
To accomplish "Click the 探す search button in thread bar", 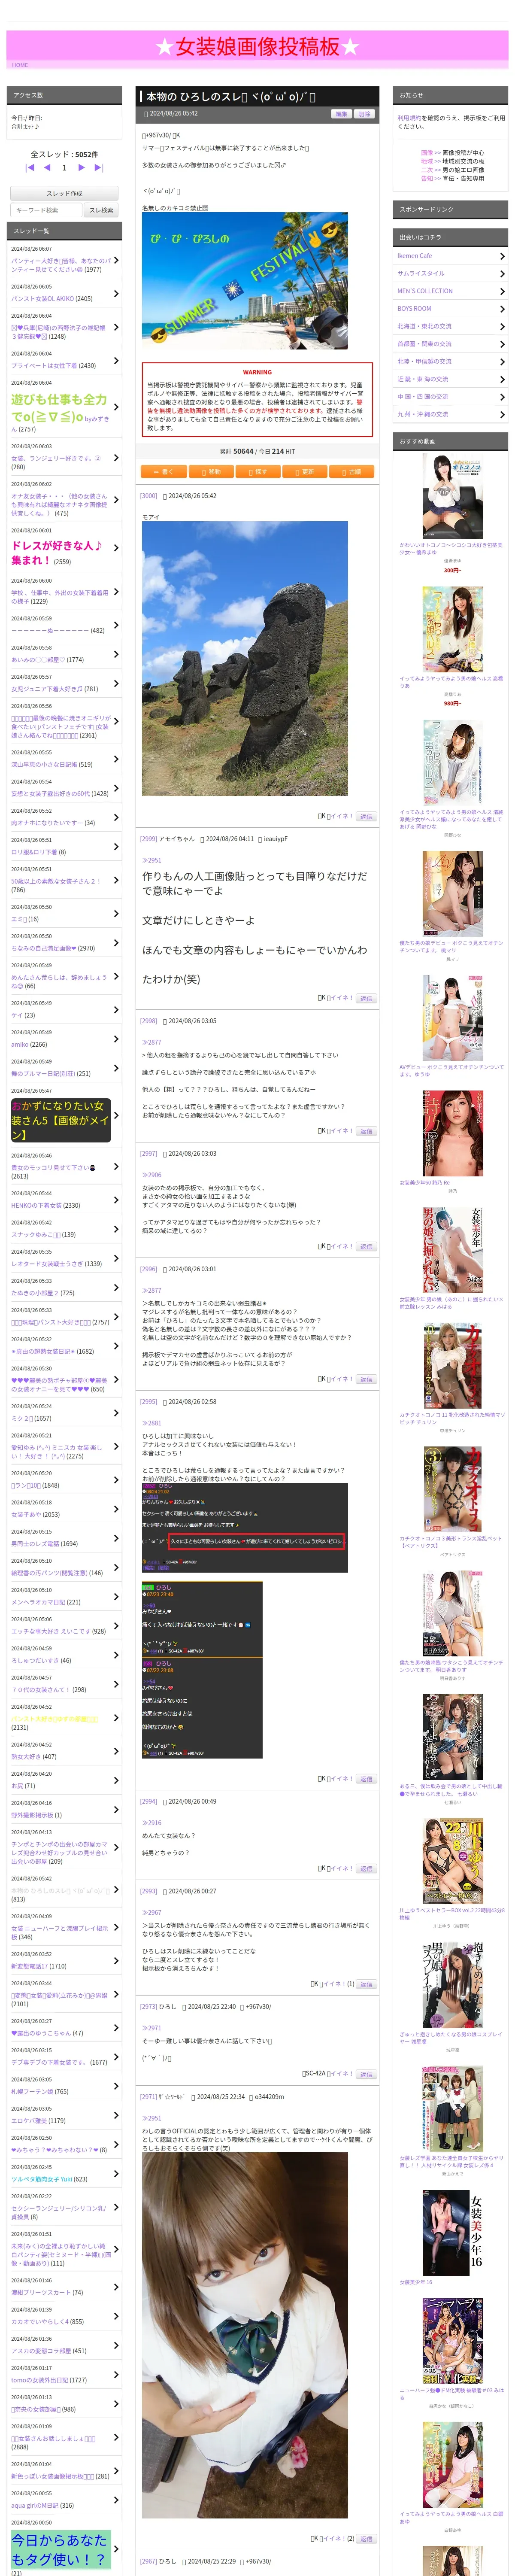I will point(257,471).
